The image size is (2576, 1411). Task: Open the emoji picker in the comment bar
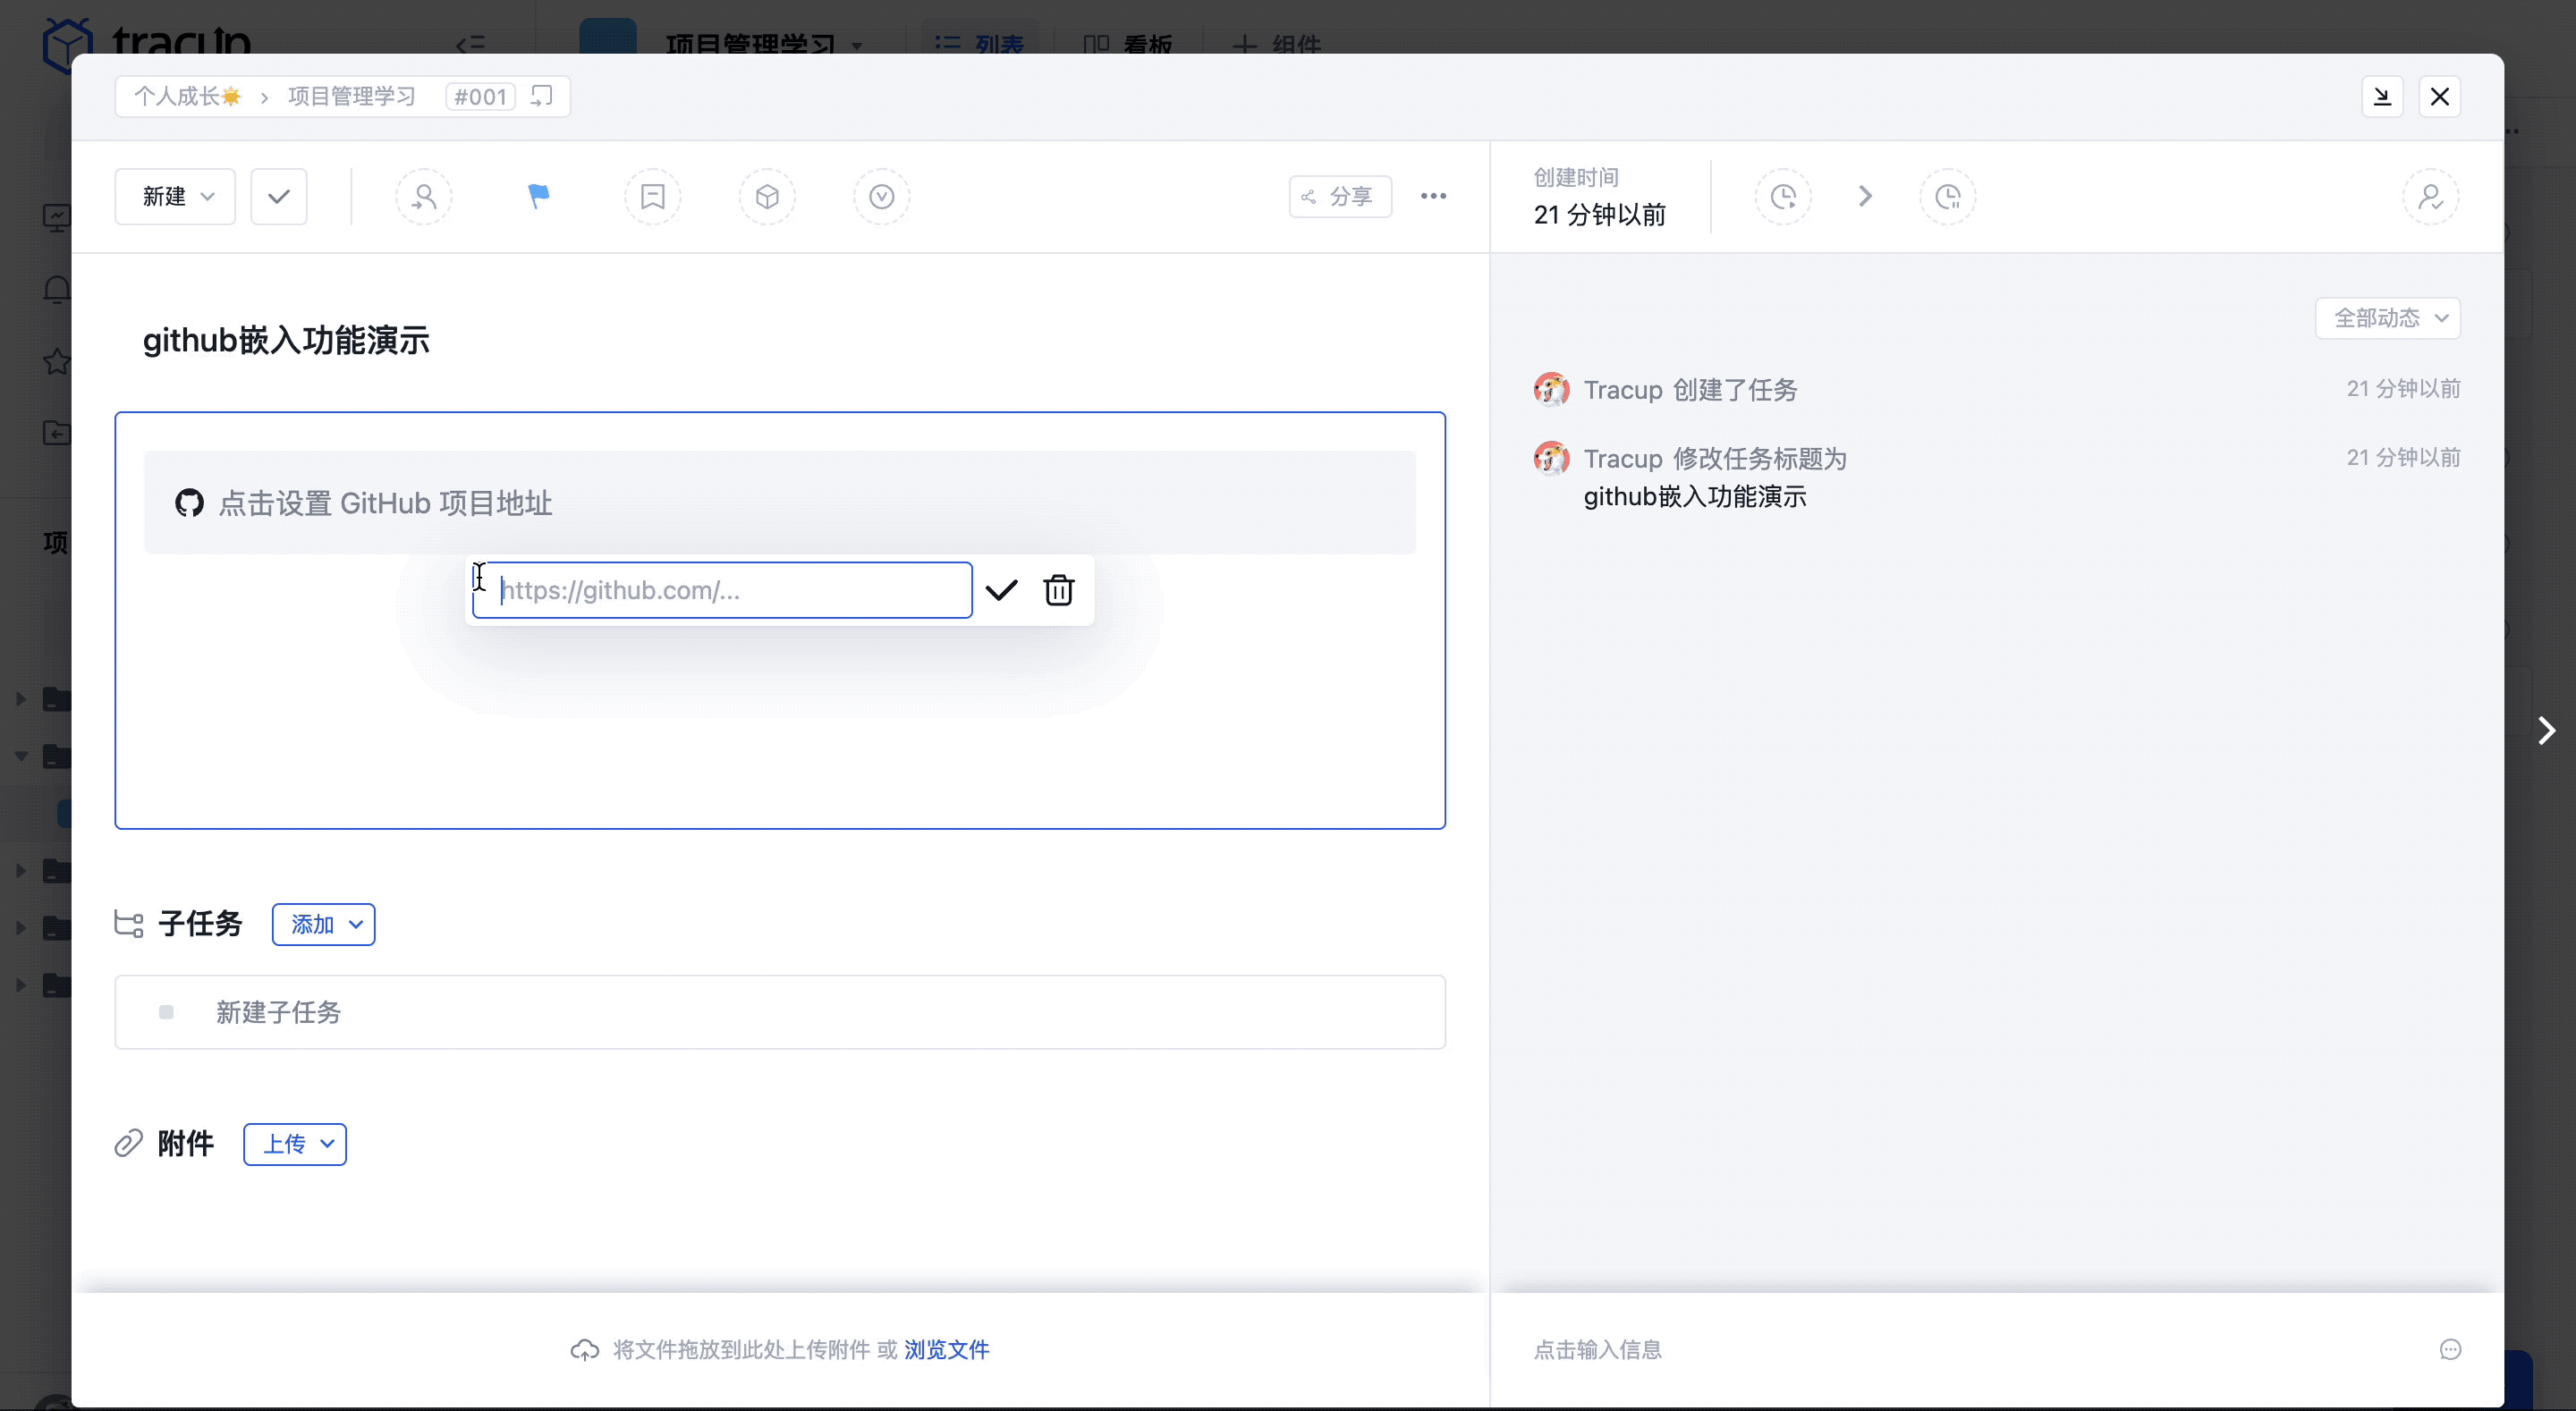(2450, 1349)
